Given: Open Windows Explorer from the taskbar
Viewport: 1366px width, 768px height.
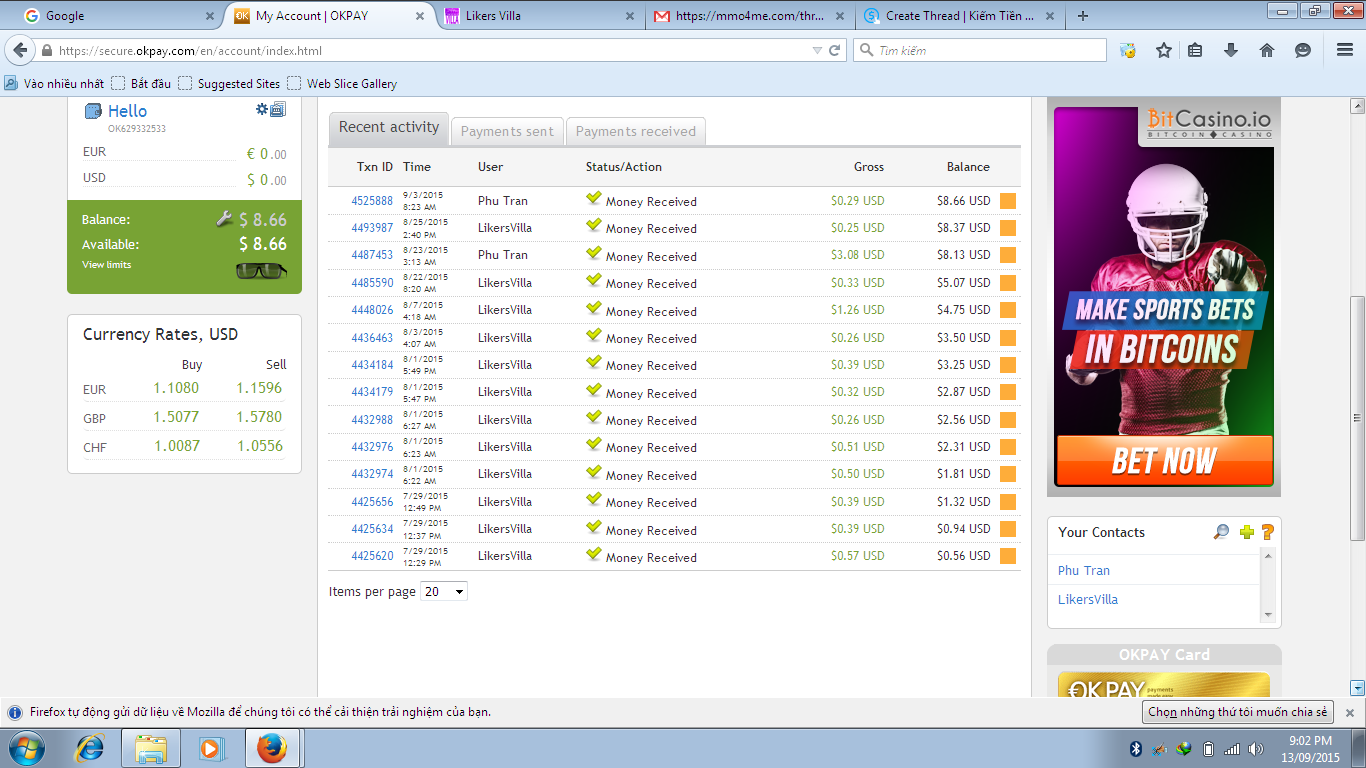Looking at the screenshot, I should pyautogui.click(x=151, y=748).
